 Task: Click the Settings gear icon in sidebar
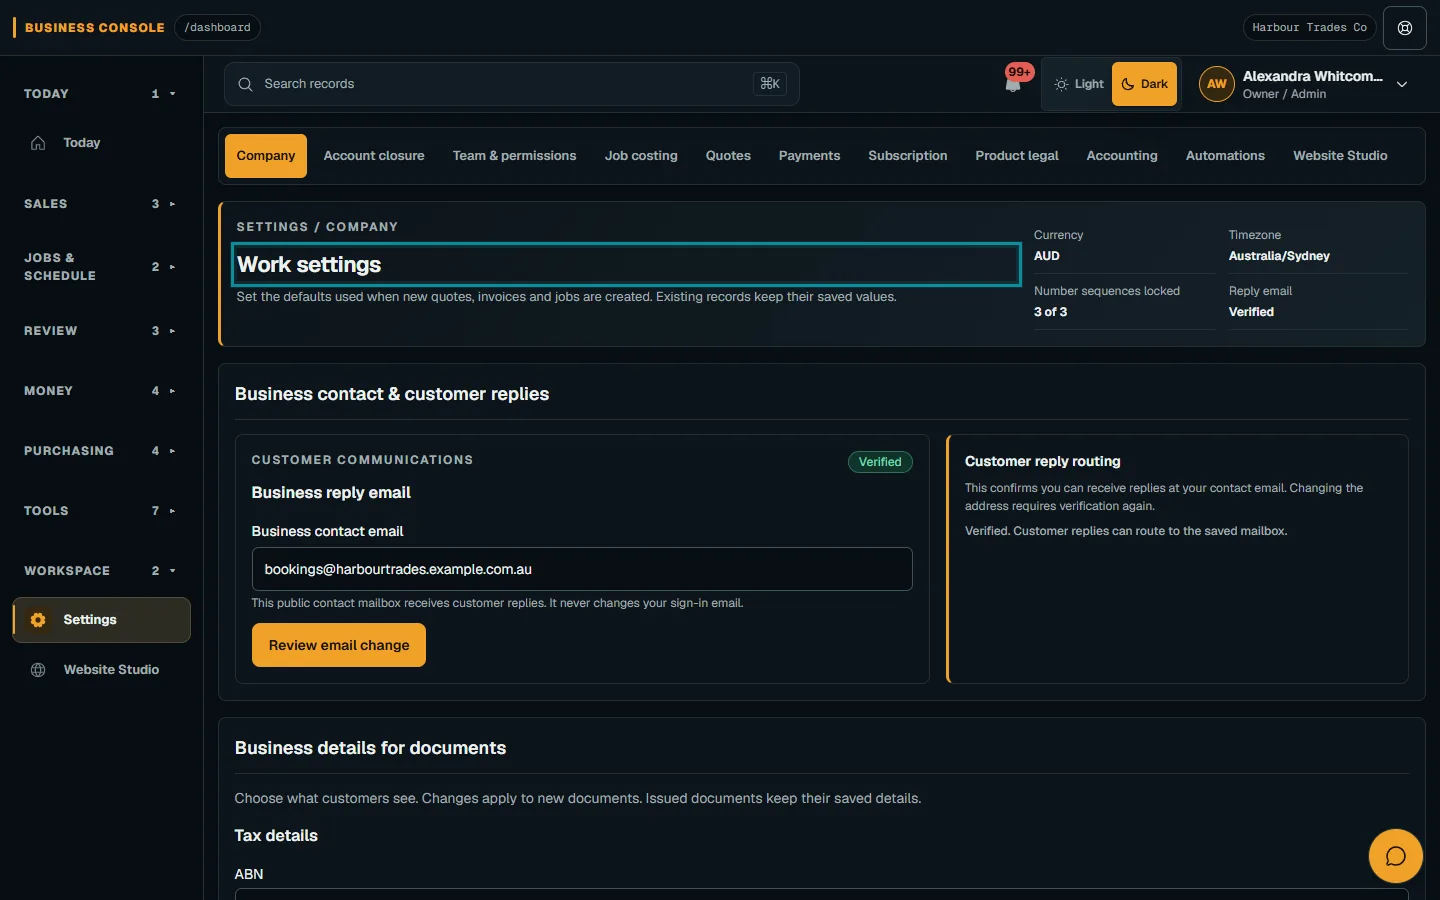tap(38, 620)
